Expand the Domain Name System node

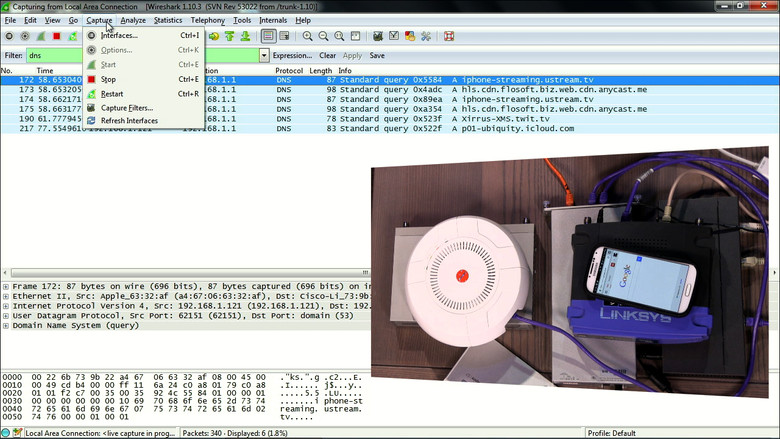(5, 326)
